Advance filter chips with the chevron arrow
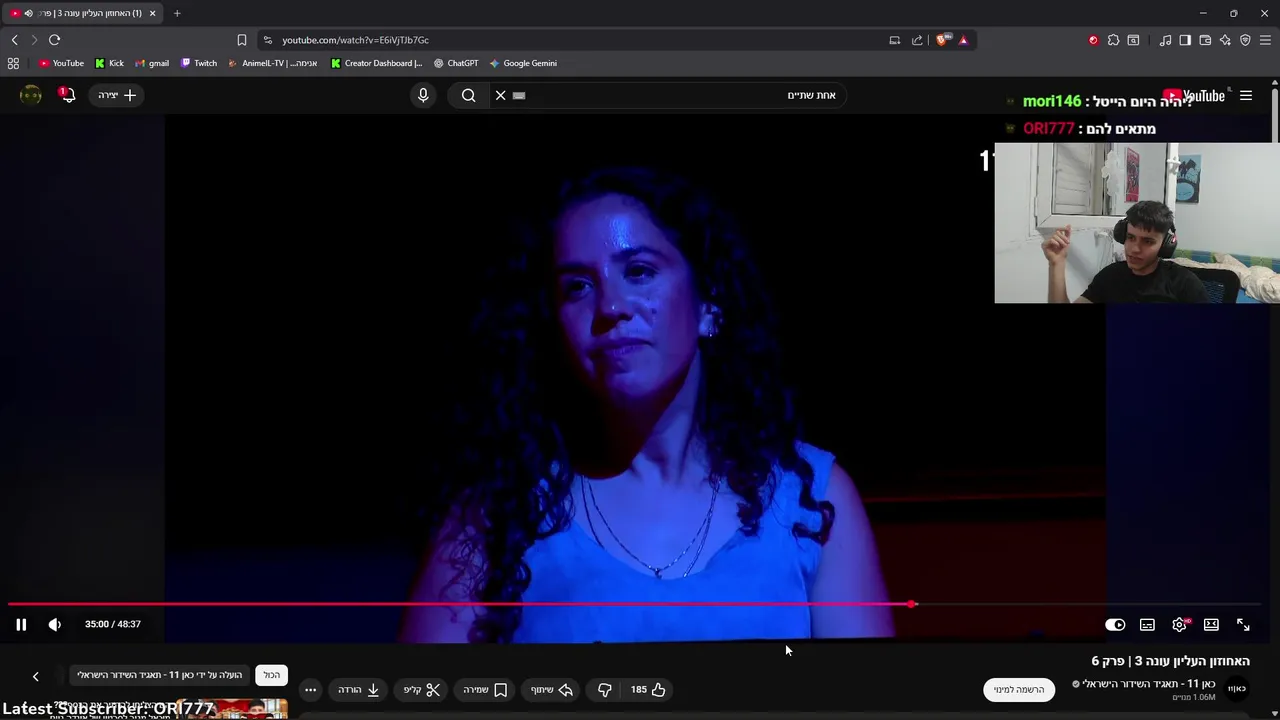This screenshot has height=720, width=1280. pyautogui.click(x=35, y=676)
